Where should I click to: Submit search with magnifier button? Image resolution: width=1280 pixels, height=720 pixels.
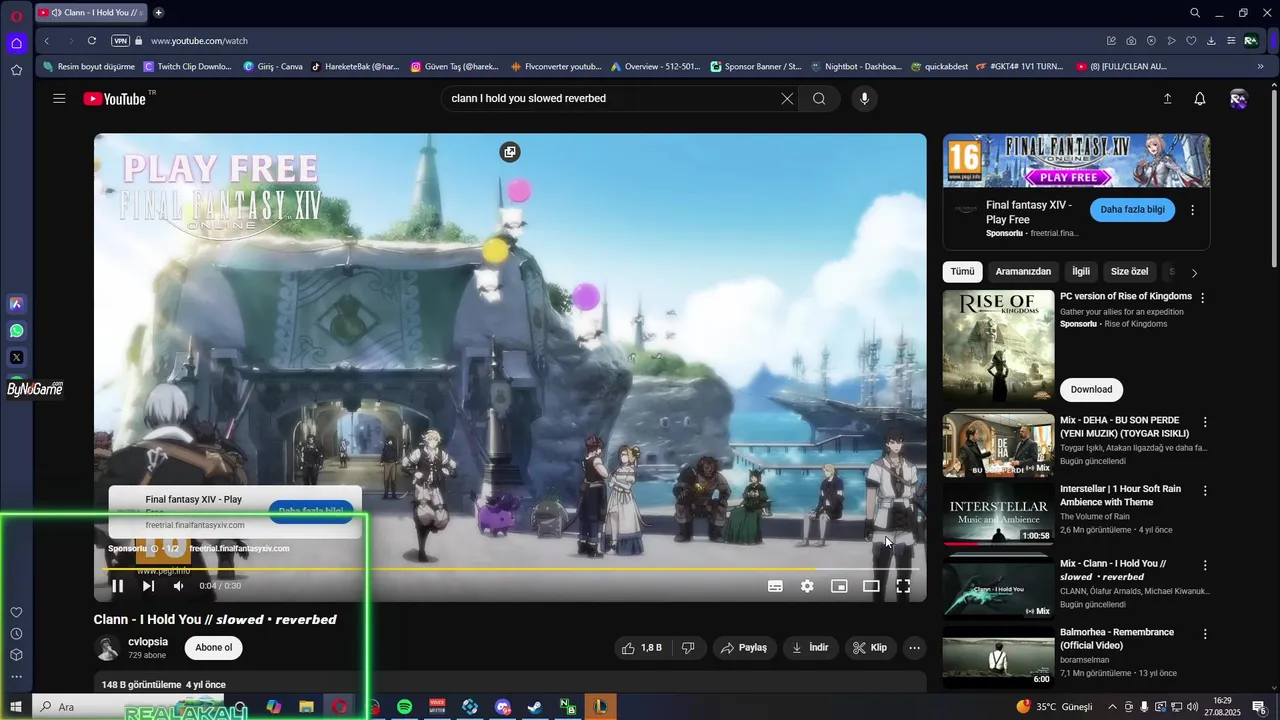click(819, 98)
